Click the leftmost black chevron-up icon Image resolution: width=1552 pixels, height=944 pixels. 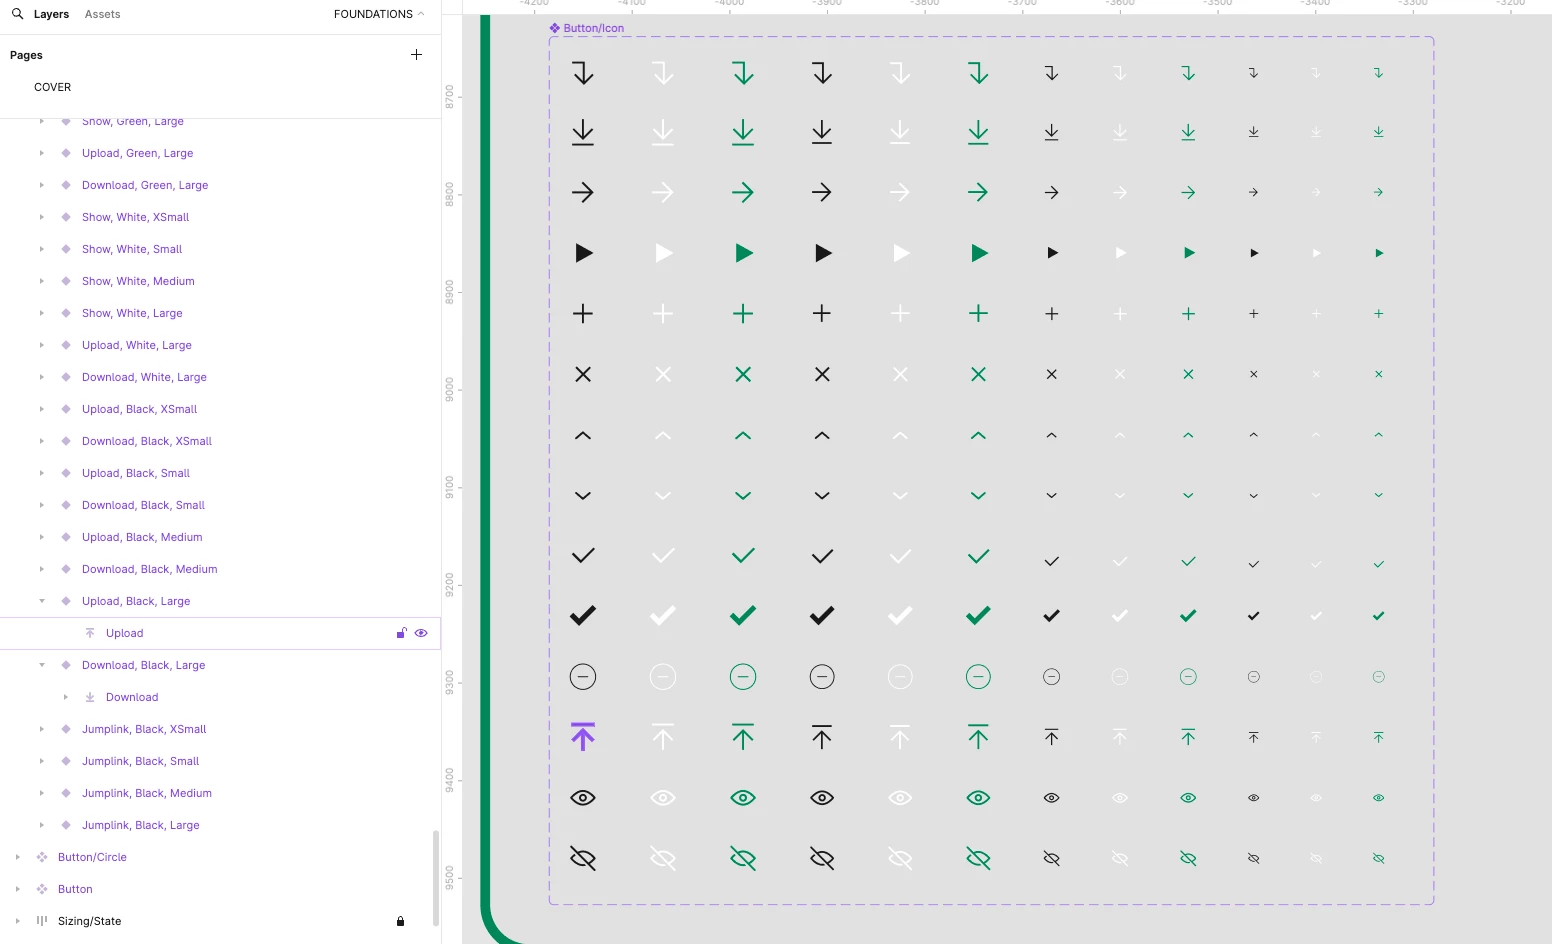583,436
